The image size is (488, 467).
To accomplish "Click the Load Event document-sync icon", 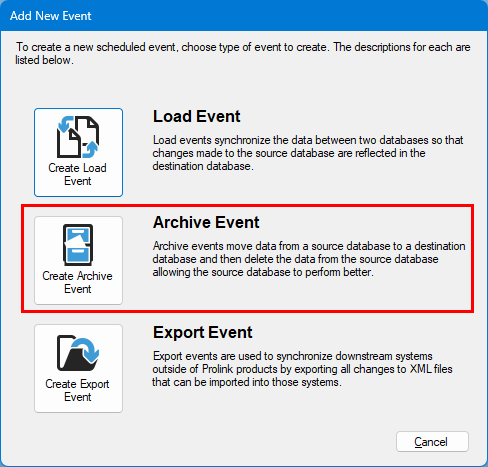I will coord(78,137).
